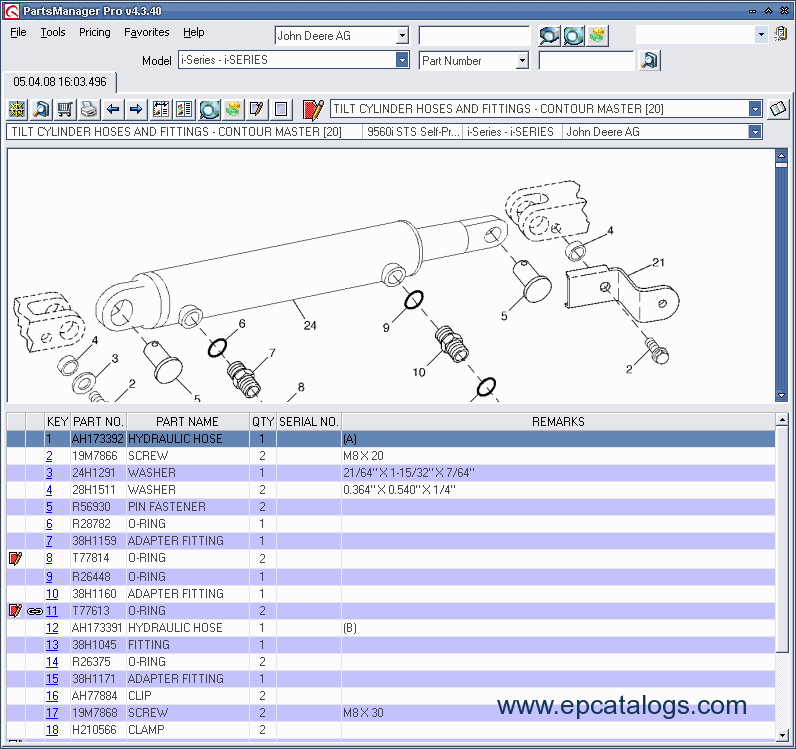The height and width of the screenshot is (749, 796).
Task: Click the first list layout icon
Action: (161, 109)
